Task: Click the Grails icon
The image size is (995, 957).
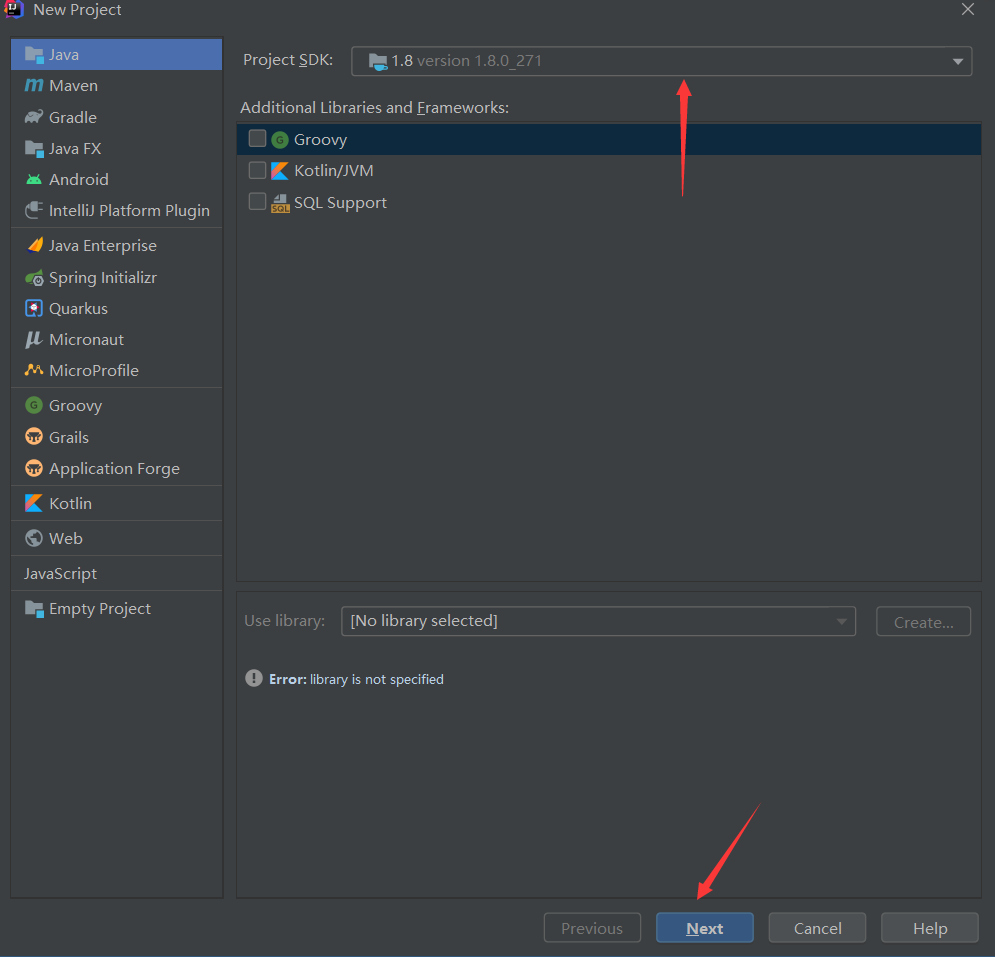Action: (x=34, y=437)
